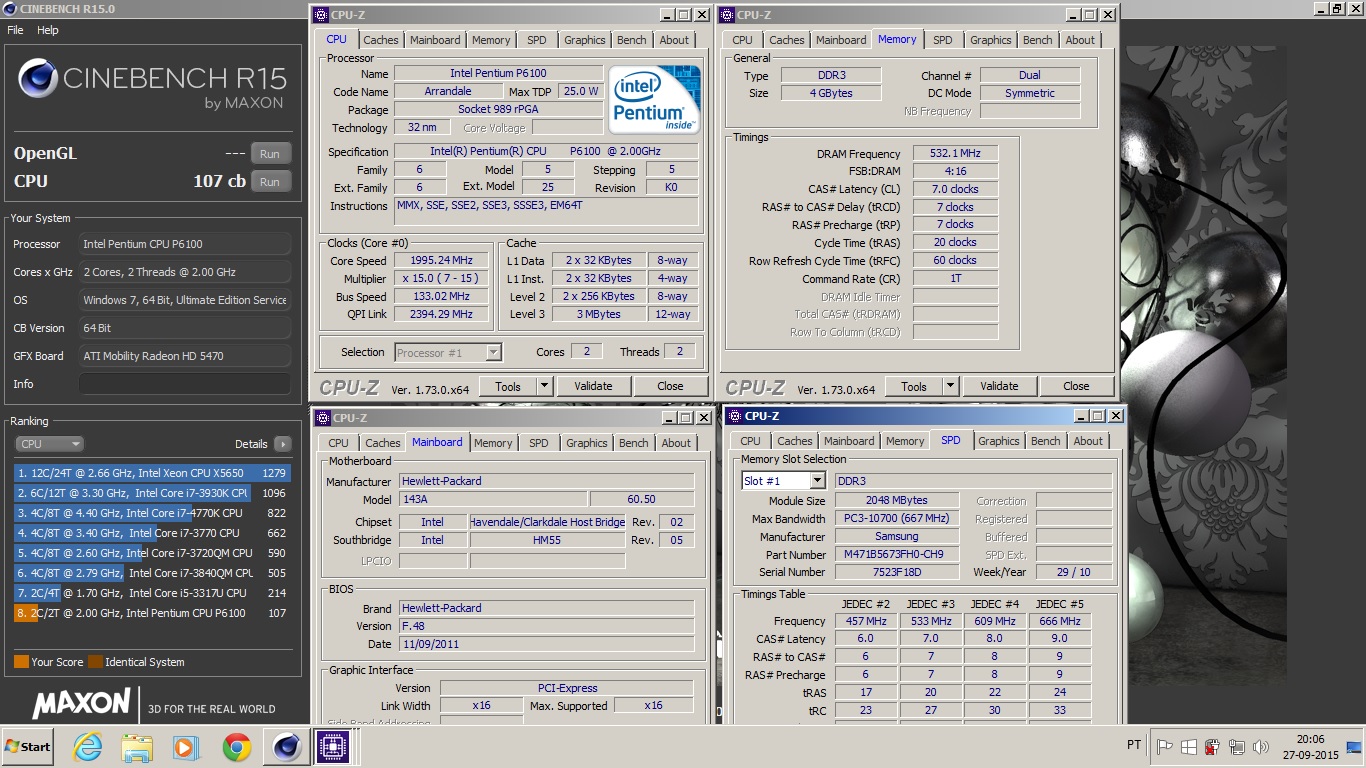This screenshot has height=768, width=1366.
Task: Click the brown Identical System swatch
Action: 95,662
